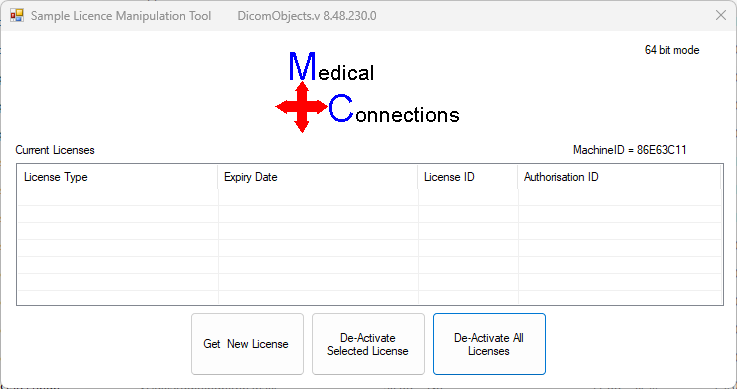The height and width of the screenshot is (389, 737).
Task: Click the Expiry Date column header
Action: click(x=318, y=177)
